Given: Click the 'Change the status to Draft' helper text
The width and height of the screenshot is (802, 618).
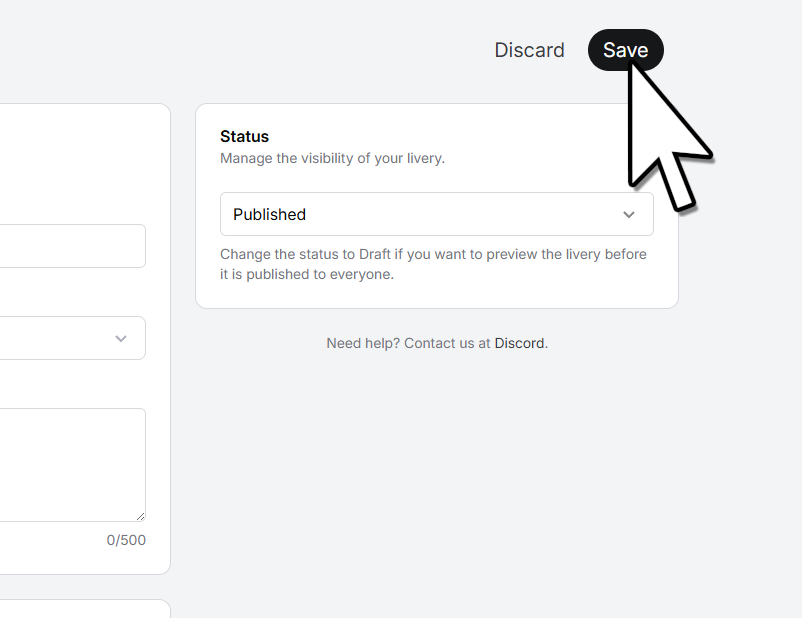Looking at the screenshot, I should pos(434,264).
